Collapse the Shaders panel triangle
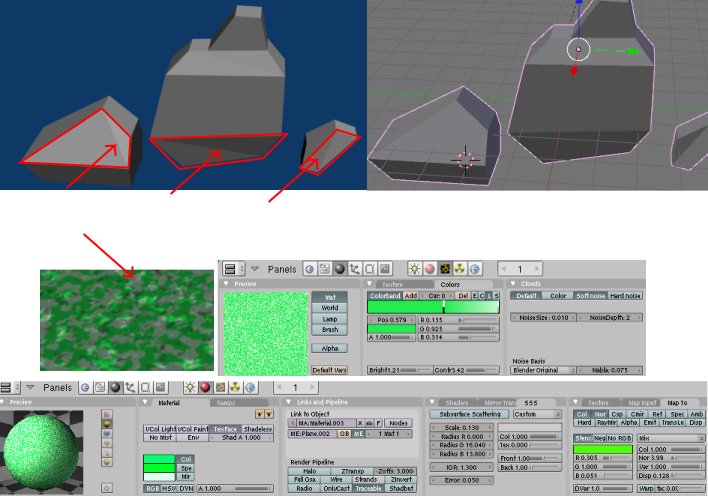Screen dimensions: 708x500 [432, 402]
